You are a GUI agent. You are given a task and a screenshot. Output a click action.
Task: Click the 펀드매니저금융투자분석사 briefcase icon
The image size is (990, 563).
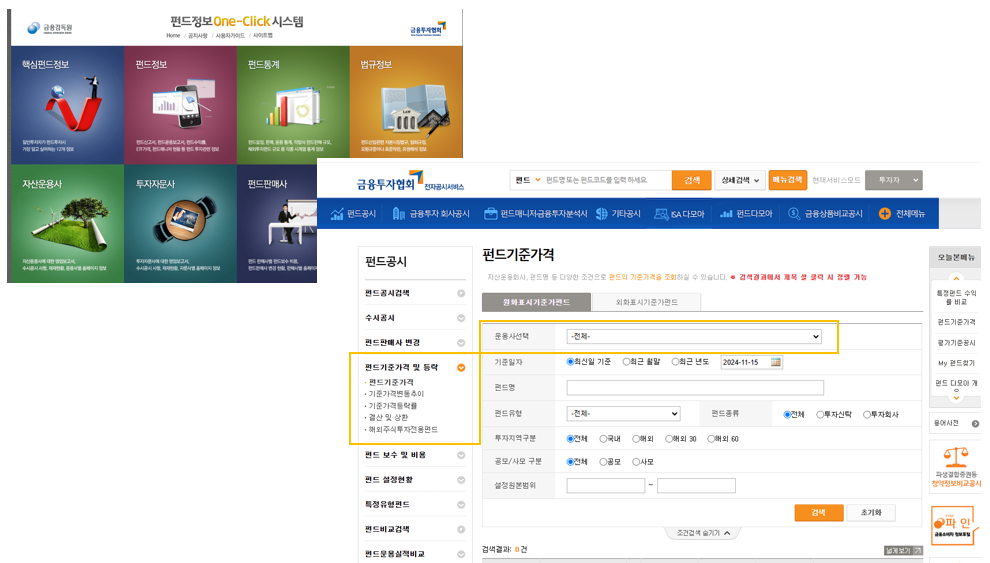point(490,214)
